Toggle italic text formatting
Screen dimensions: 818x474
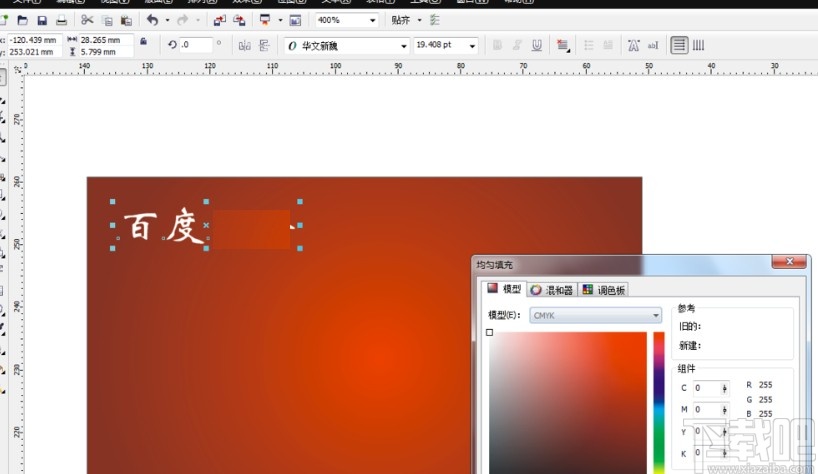517,45
